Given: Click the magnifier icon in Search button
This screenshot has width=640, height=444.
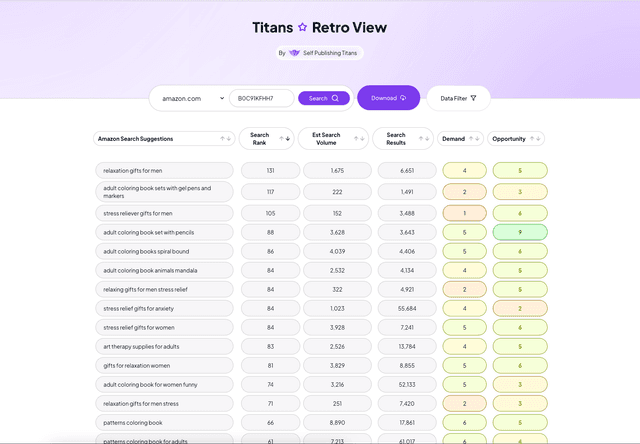Looking at the screenshot, I should (337, 98).
